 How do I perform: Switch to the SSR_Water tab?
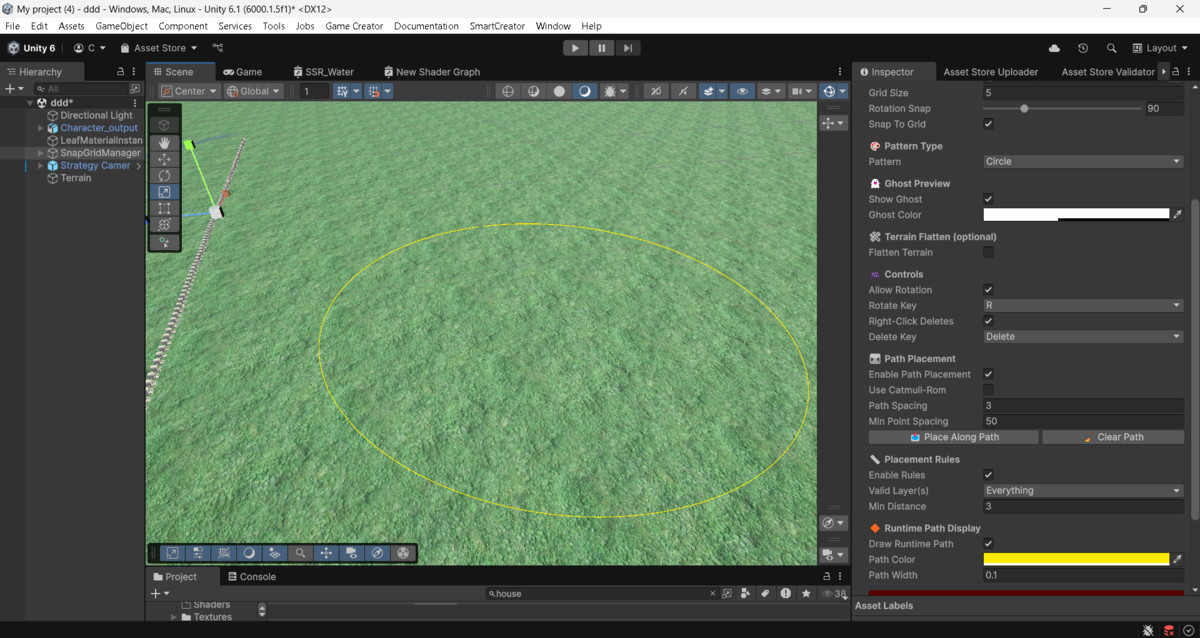(324, 72)
